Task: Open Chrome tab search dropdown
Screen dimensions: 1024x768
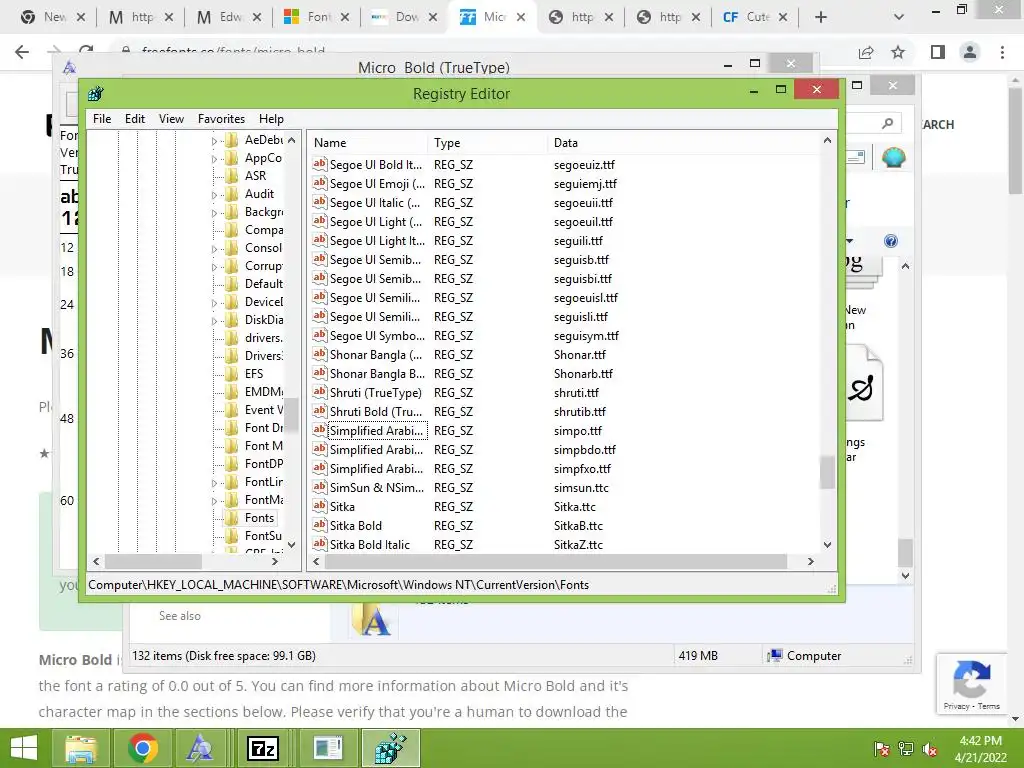Action: point(899,17)
